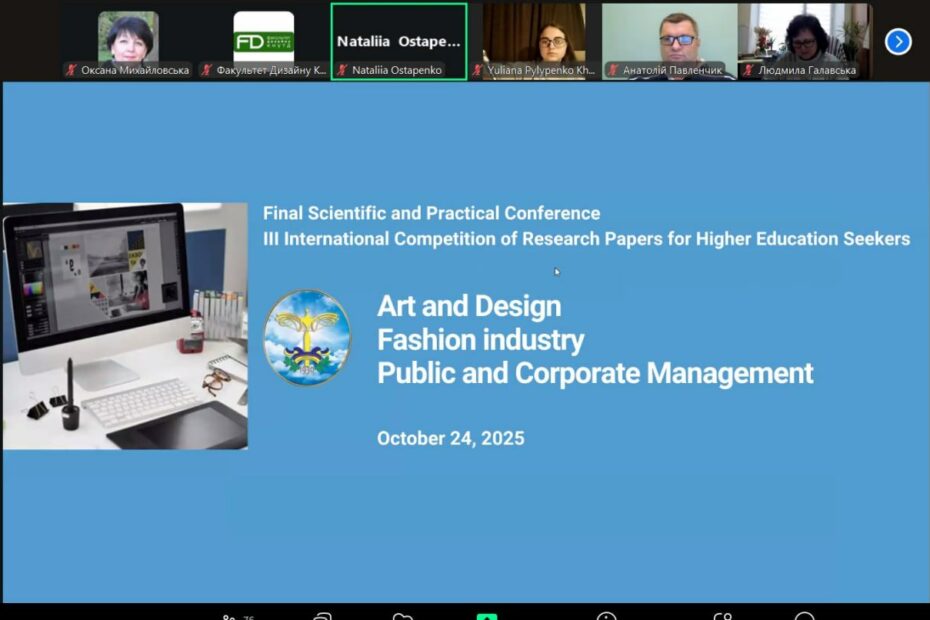This screenshot has height=620, width=930.
Task: Click the "Art and Design" heading text
Action: click(468, 306)
